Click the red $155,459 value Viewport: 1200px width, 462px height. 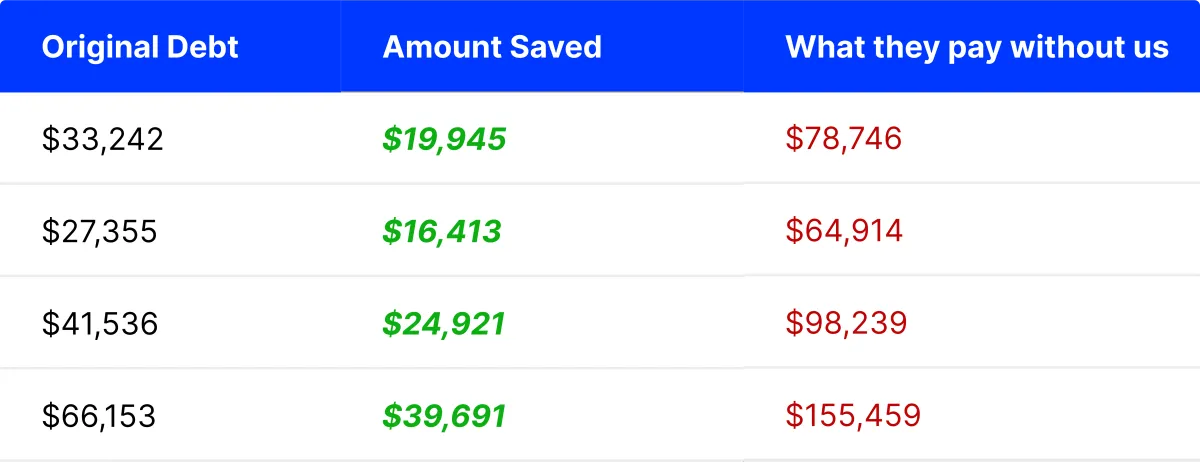click(x=853, y=416)
